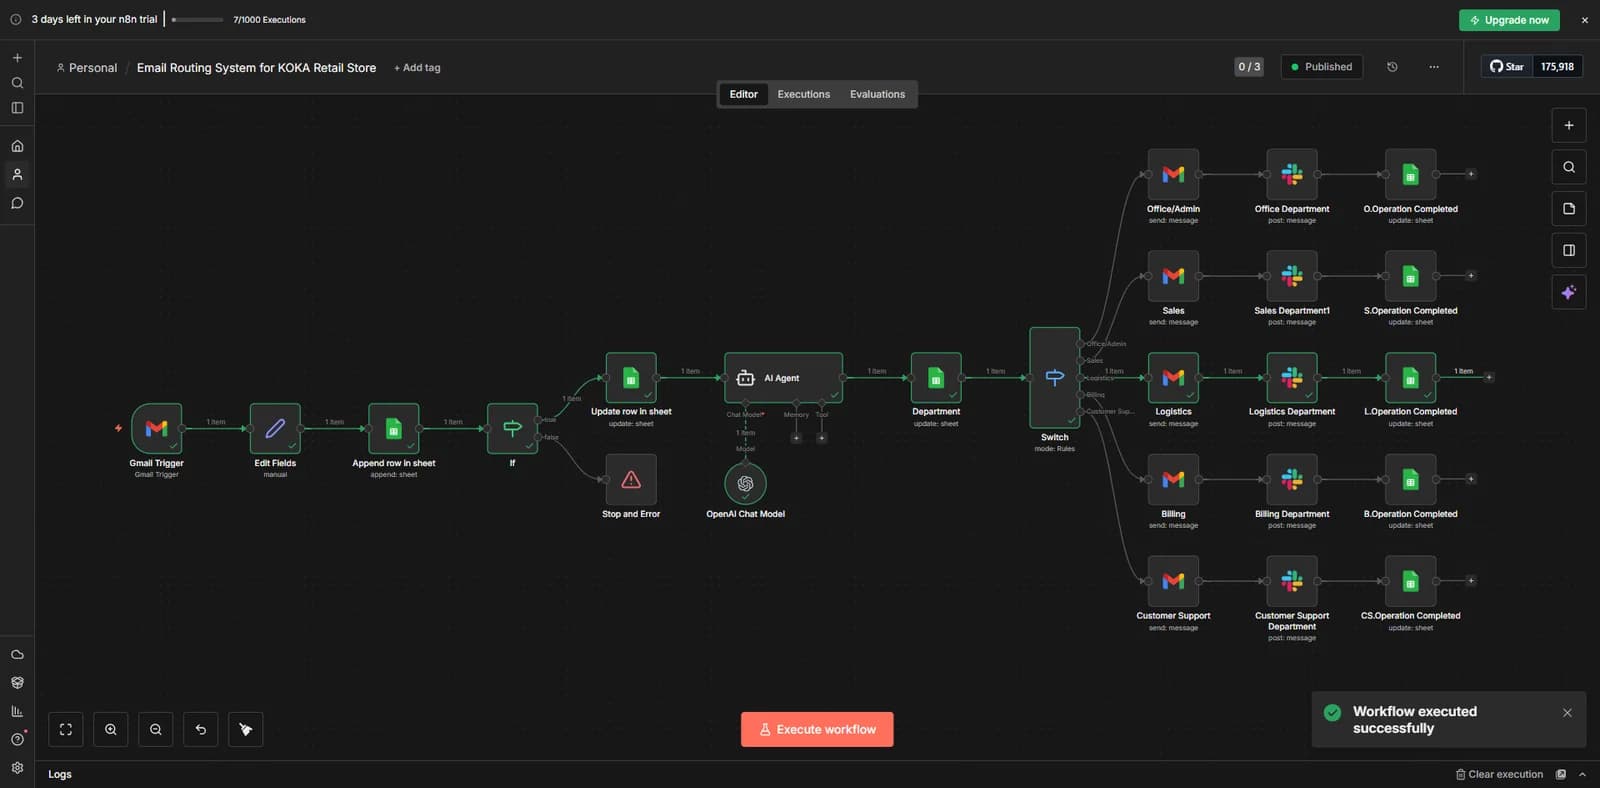This screenshot has width=1600, height=788.
Task: Open the sidebar search
Action: [17, 83]
